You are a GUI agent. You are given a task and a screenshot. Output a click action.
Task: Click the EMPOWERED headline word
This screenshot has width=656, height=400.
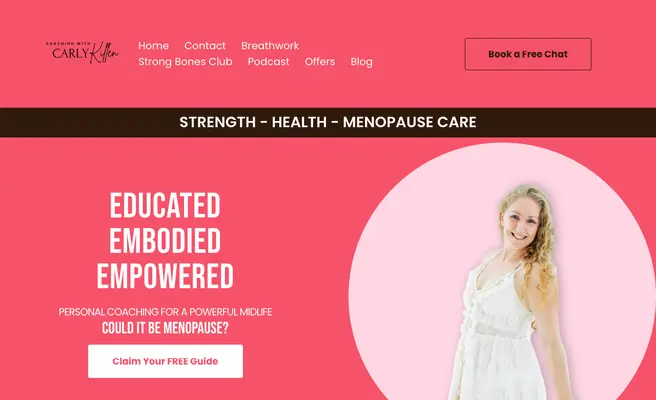pyautogui.click(x=165, y=276)
